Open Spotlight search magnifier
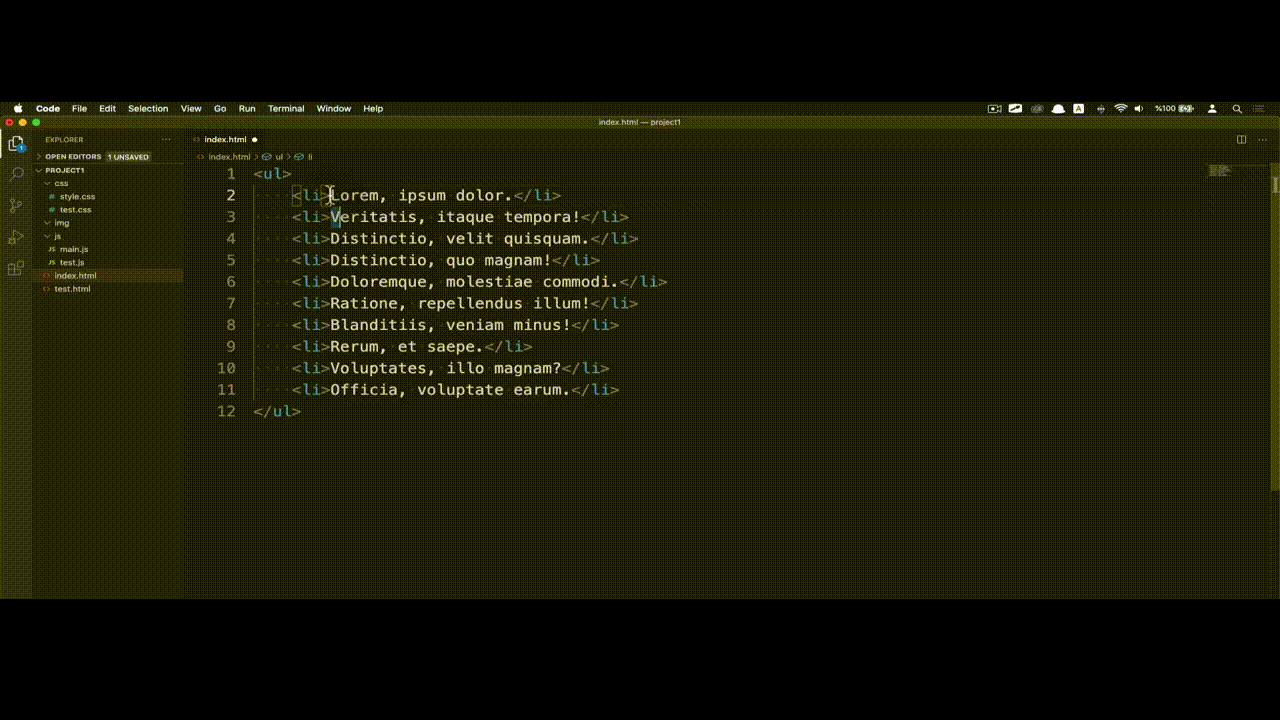 point(1237,108)
